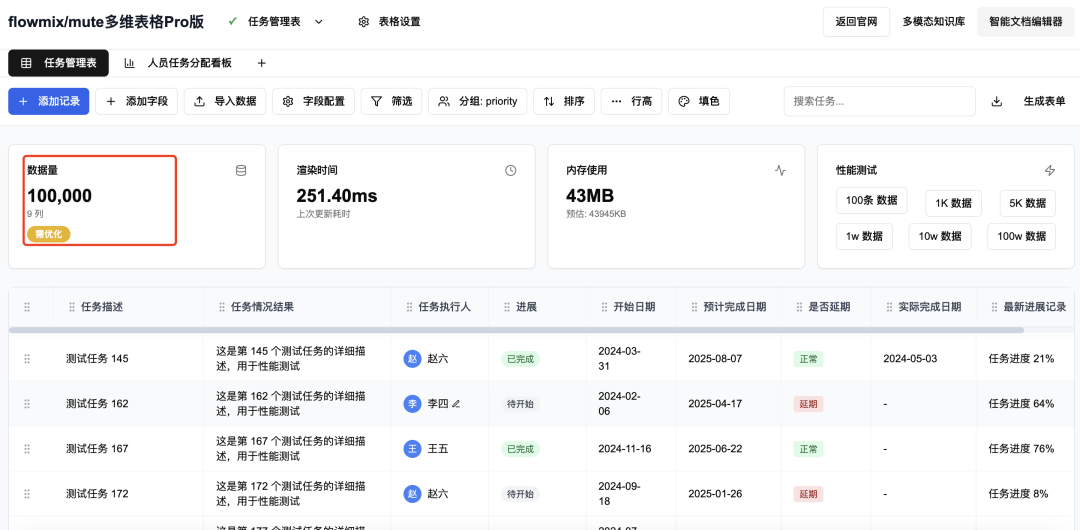Image resolution: width=1080 pixels, height=530 pixels.
Task: Click the download icon next to 生成表单
Action: pyautogui.click(x=996, y=101)
